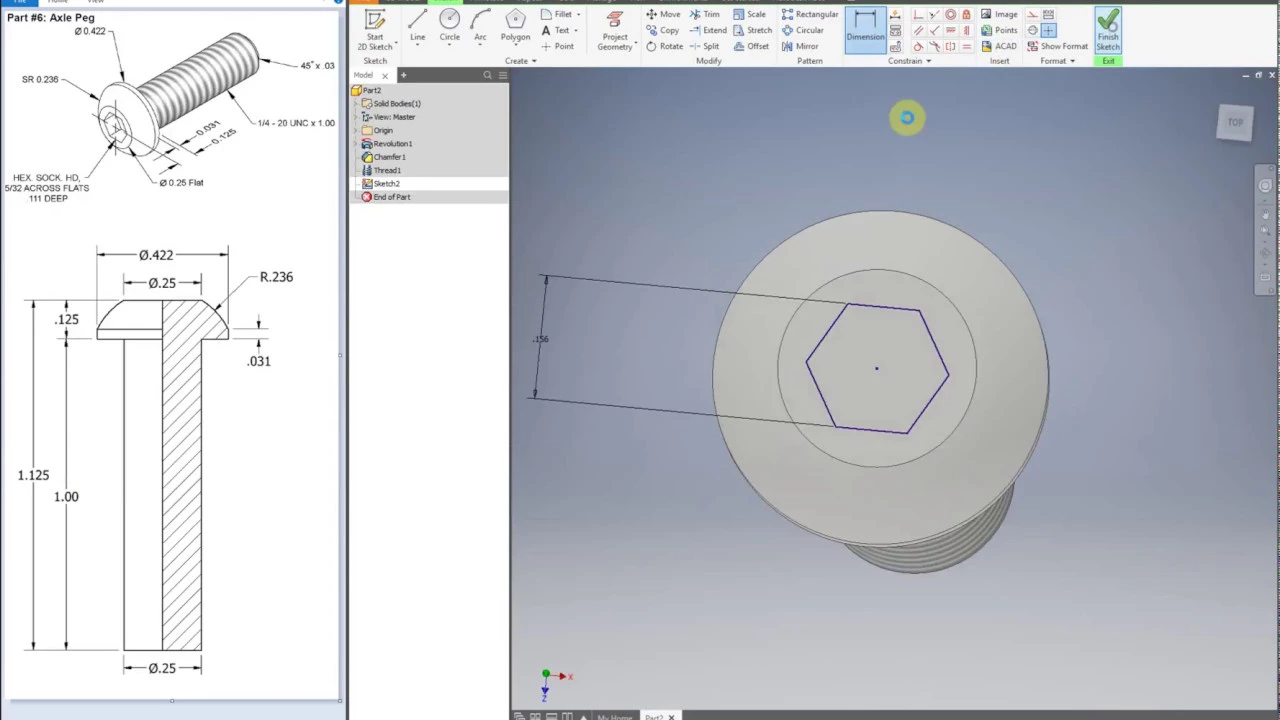Select the Stretch tool
This screenshot has width=1280, height=720.
pos(752,30)
